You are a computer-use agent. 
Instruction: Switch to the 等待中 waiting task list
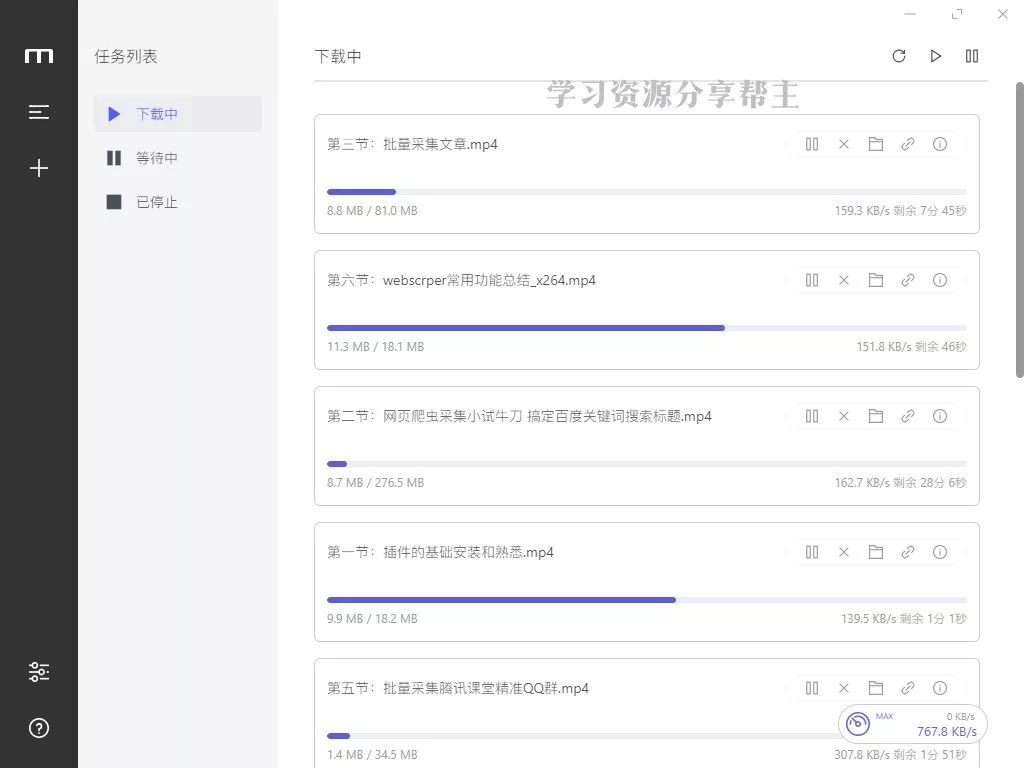click(x=157, y=157)
